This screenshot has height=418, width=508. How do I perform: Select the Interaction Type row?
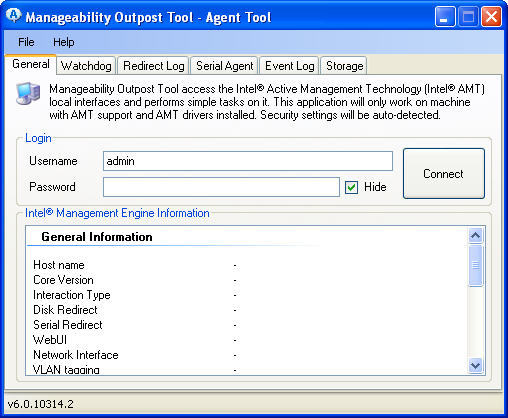(x=246, y=295)
